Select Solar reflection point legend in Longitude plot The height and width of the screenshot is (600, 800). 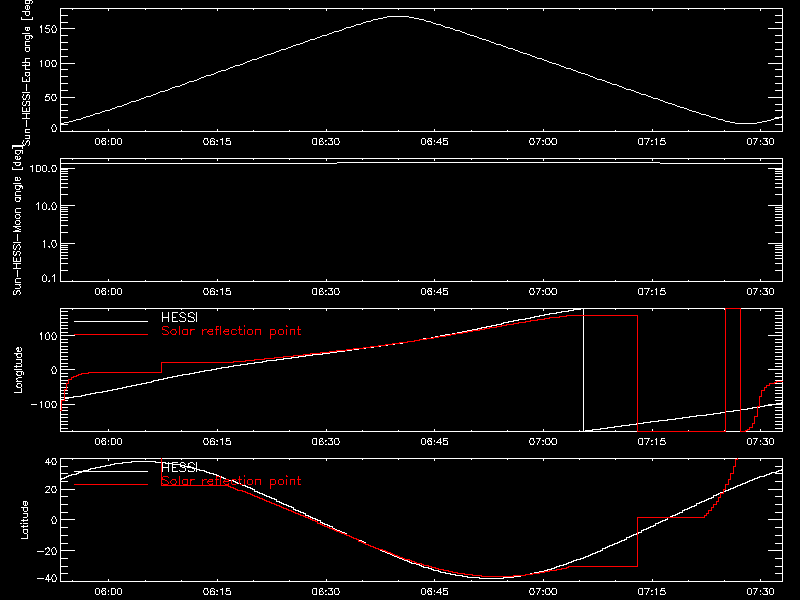(231, 331)
